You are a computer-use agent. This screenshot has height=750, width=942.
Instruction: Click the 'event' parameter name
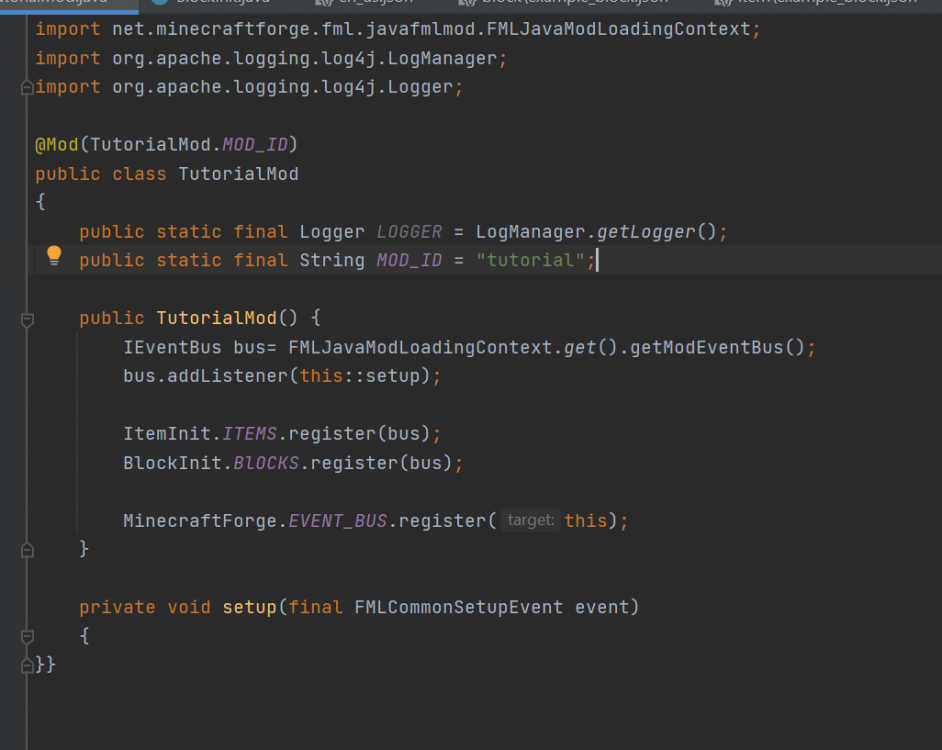(602, 607)
